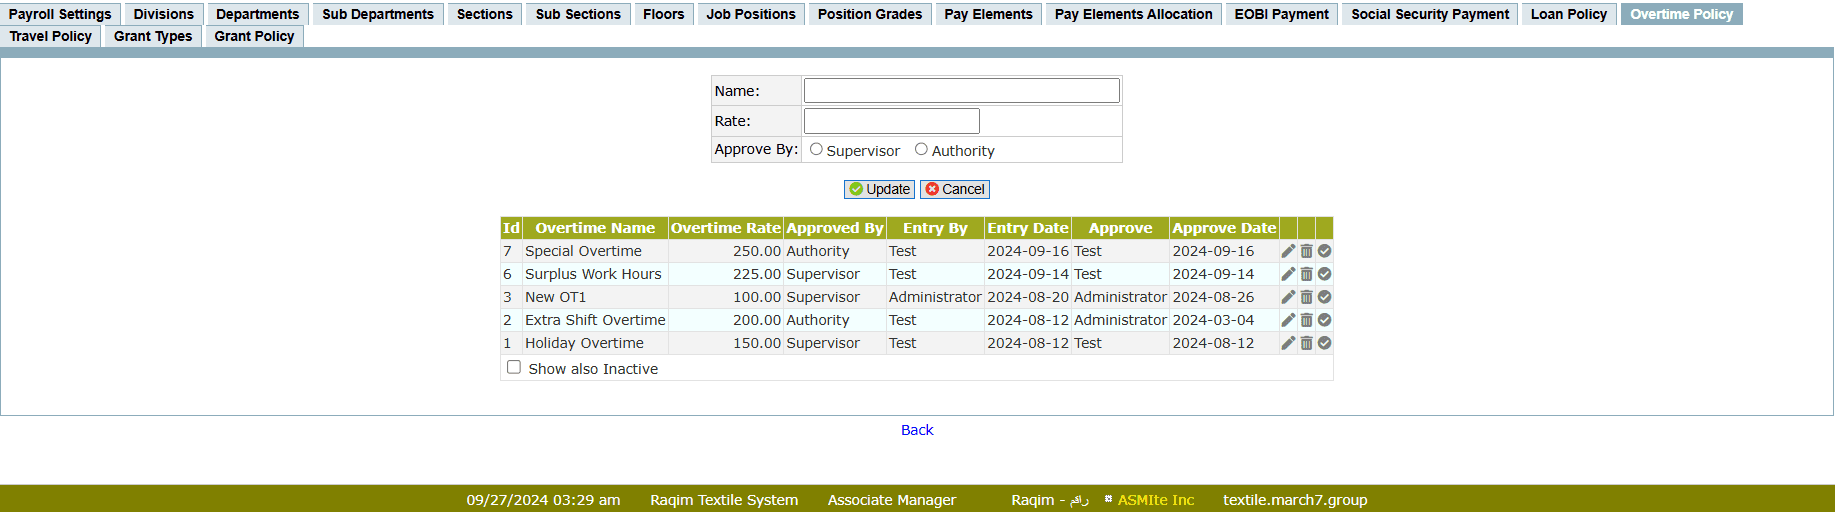
Task: Enable Show also Inactive checkbox
Action: (514, 367)
